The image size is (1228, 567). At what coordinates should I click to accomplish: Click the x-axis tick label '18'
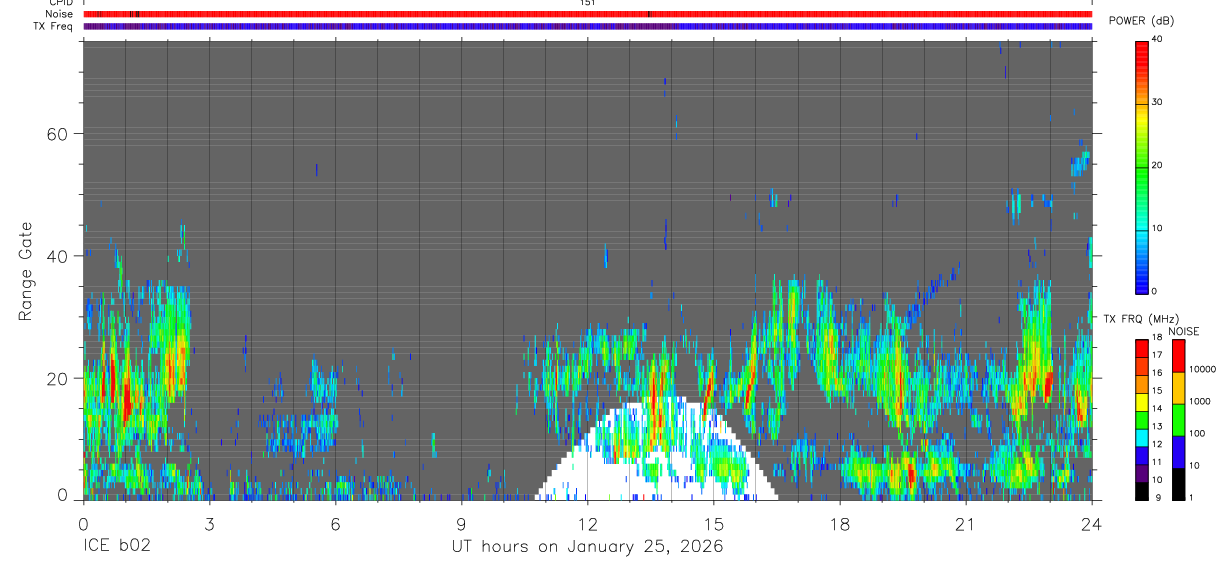click(x=839, y=524)
